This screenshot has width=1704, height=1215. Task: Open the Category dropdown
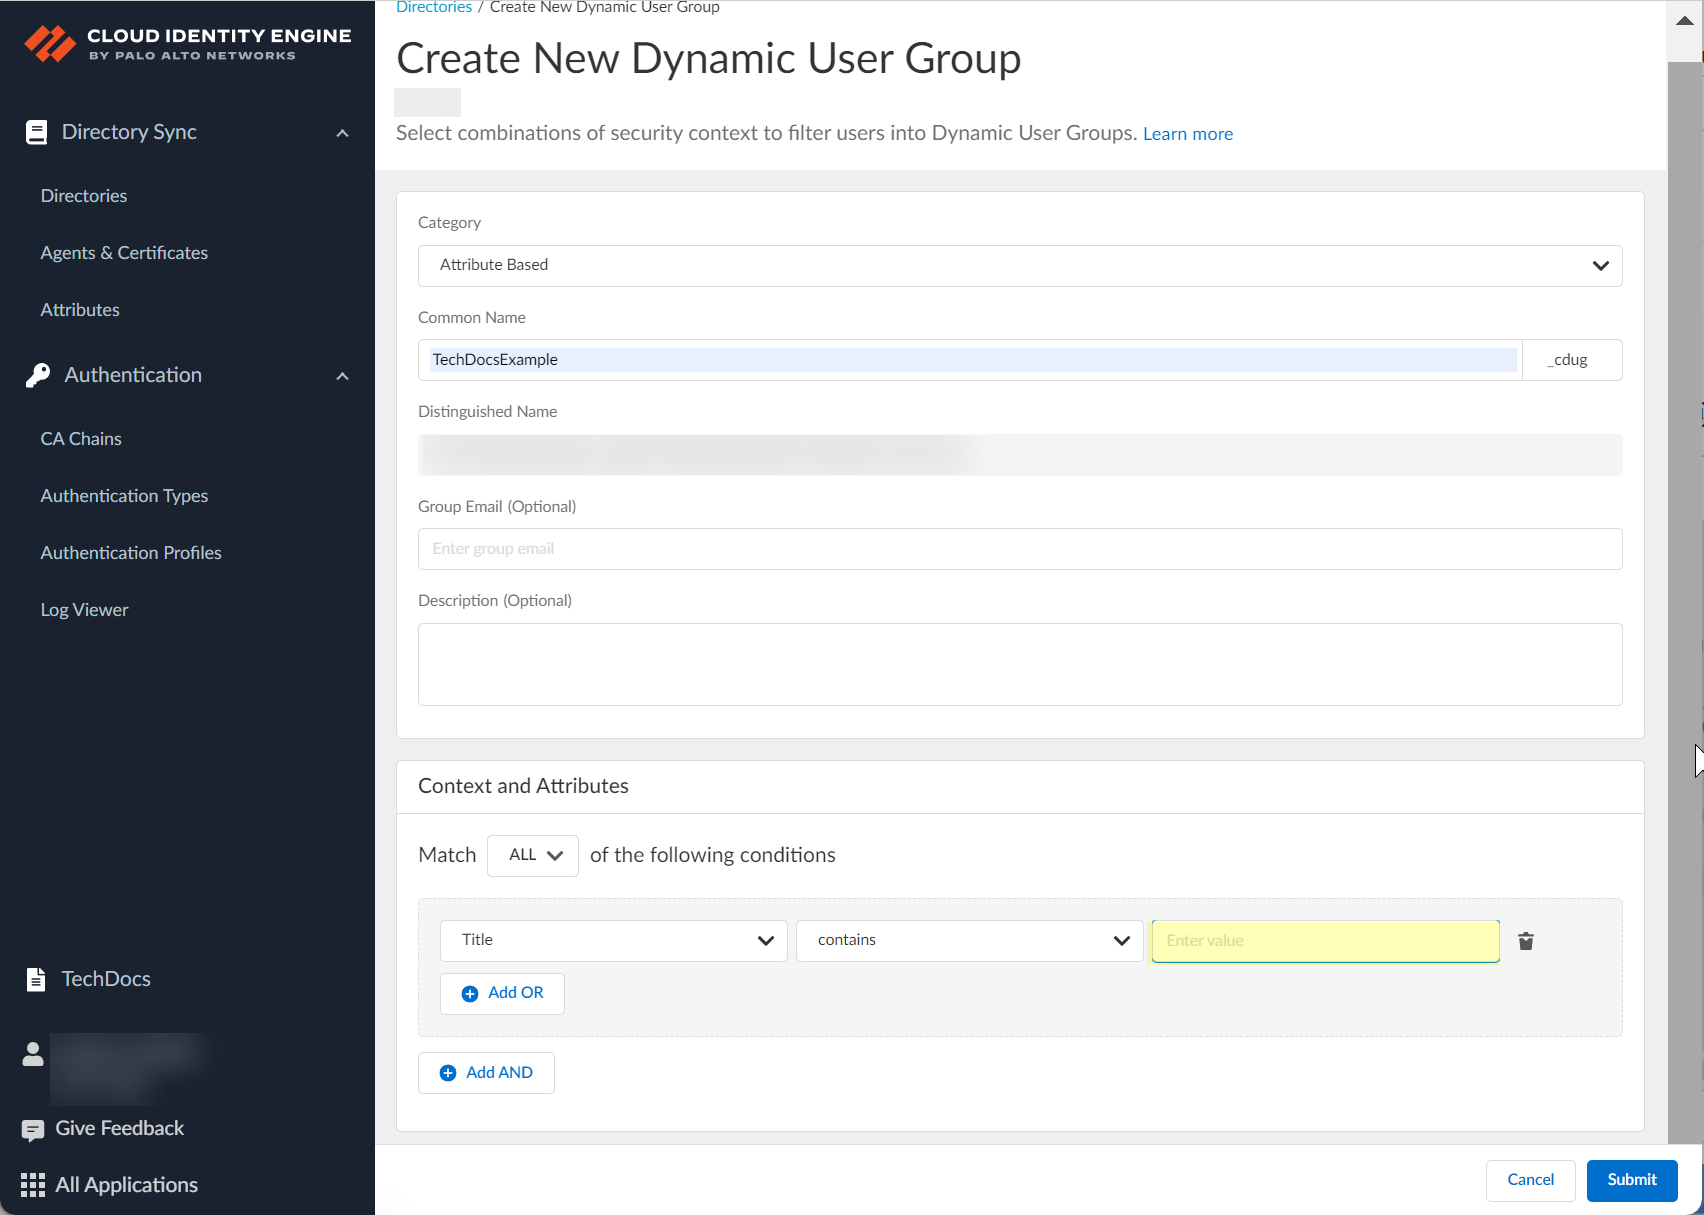[1019, 266]
